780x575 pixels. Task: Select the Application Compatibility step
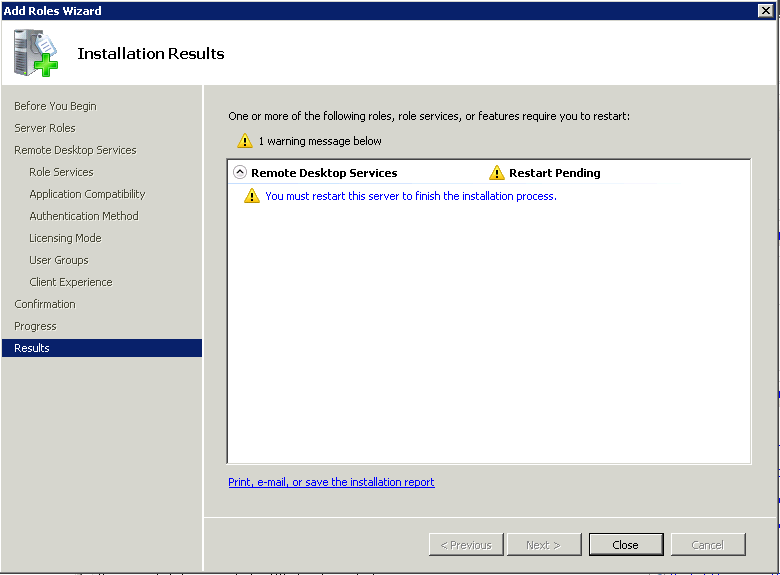(87, 194)
